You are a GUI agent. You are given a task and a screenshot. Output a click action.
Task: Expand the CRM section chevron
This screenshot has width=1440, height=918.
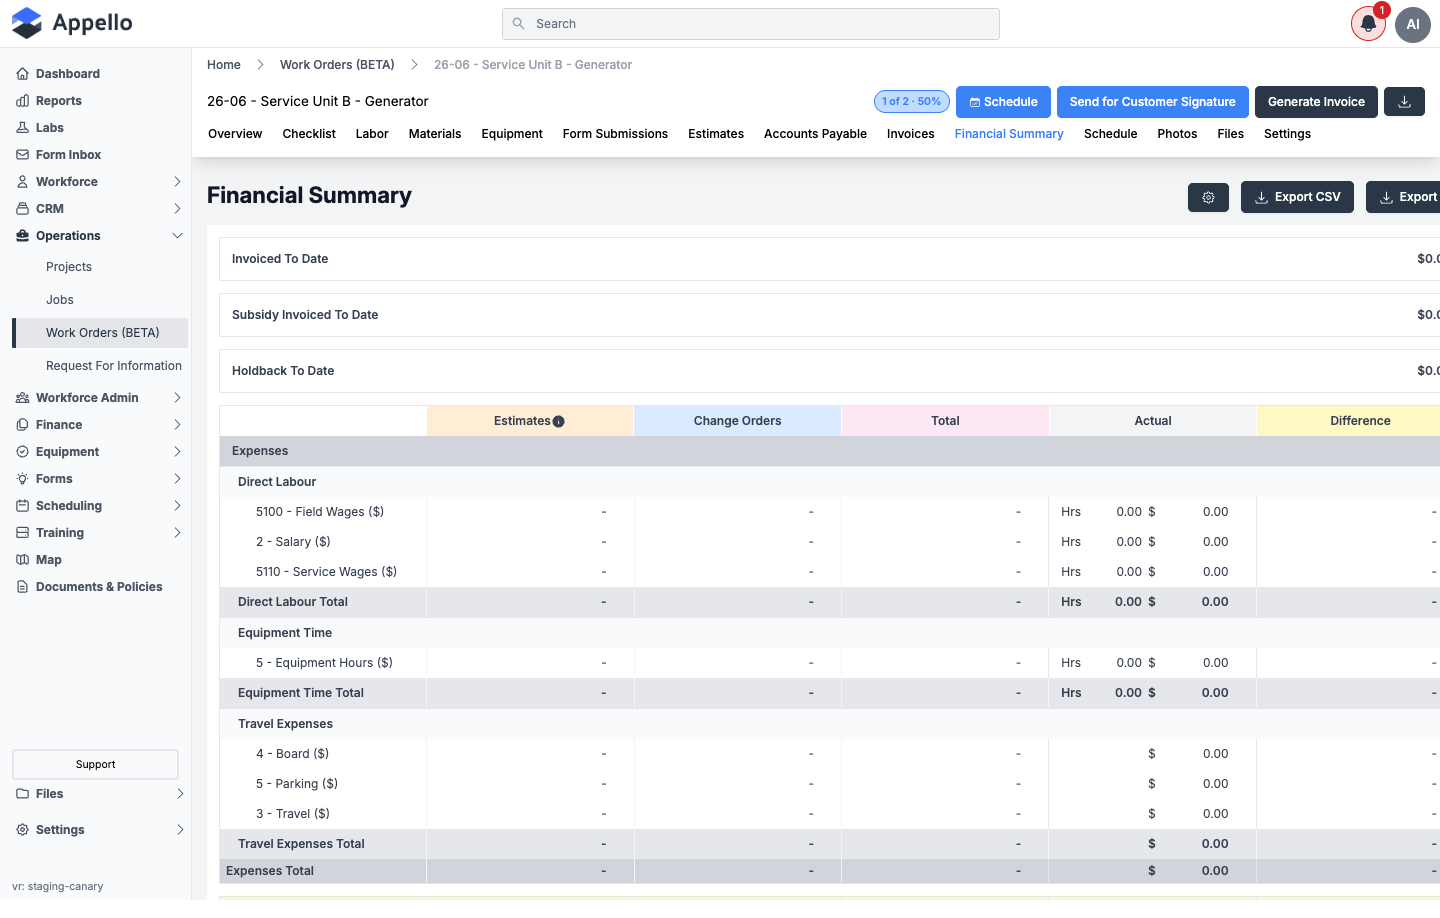[x=177, y=209]
